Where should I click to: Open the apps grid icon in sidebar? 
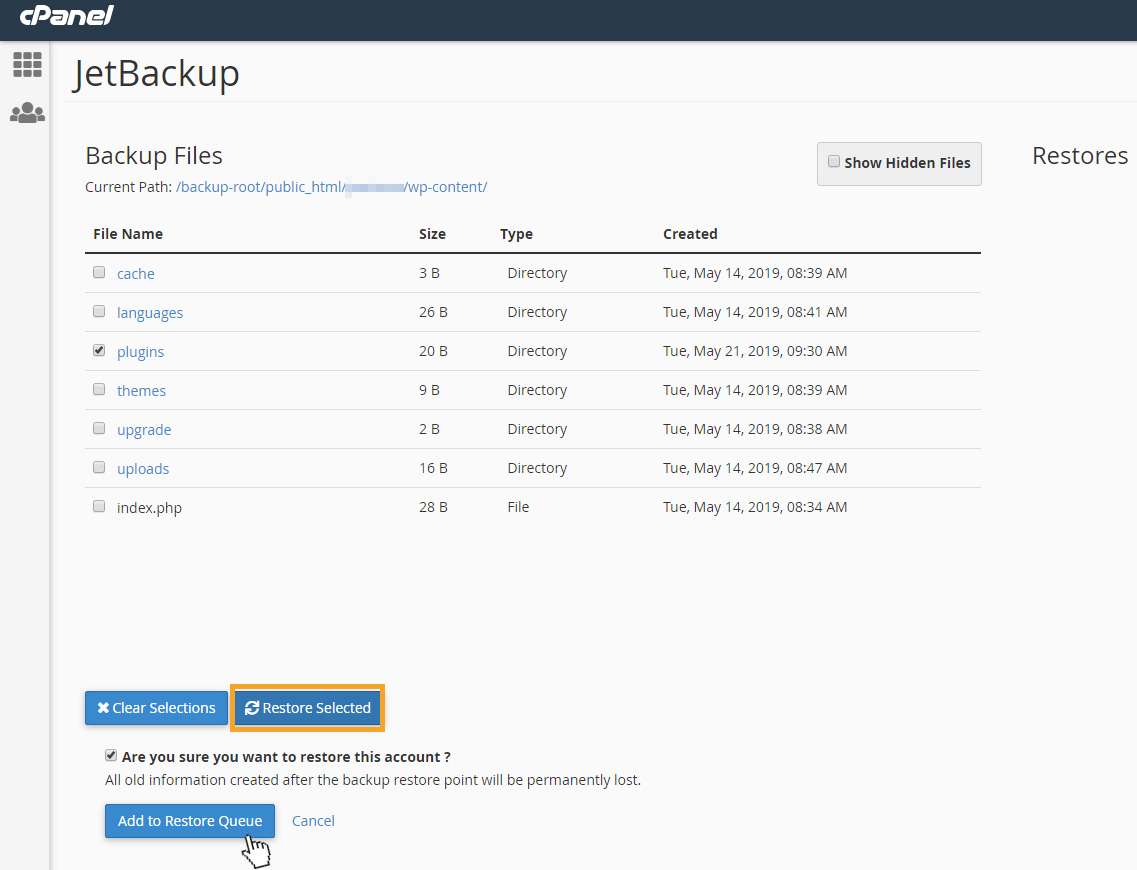(28, 65)
